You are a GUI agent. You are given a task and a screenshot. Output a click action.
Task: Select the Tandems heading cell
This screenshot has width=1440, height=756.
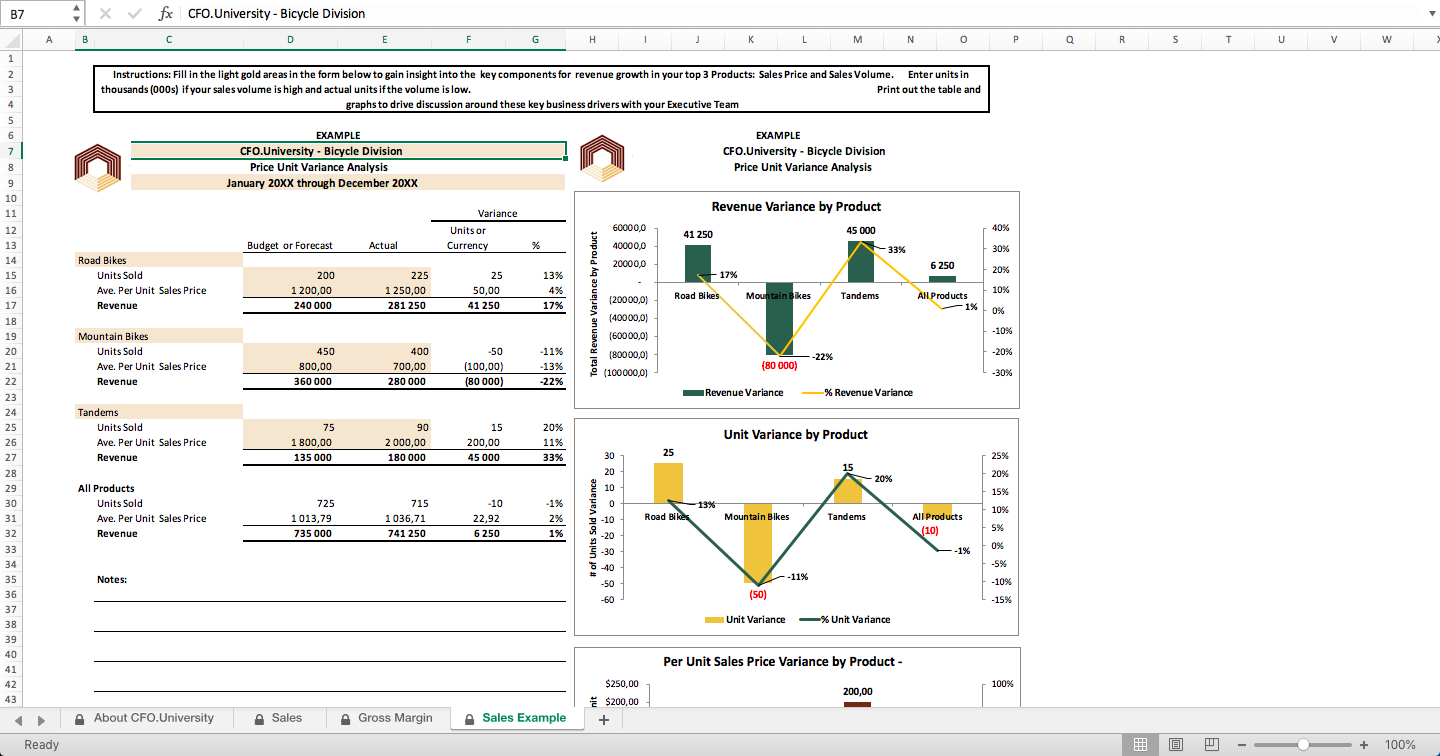pyautogui.click(x=159, y=412)
